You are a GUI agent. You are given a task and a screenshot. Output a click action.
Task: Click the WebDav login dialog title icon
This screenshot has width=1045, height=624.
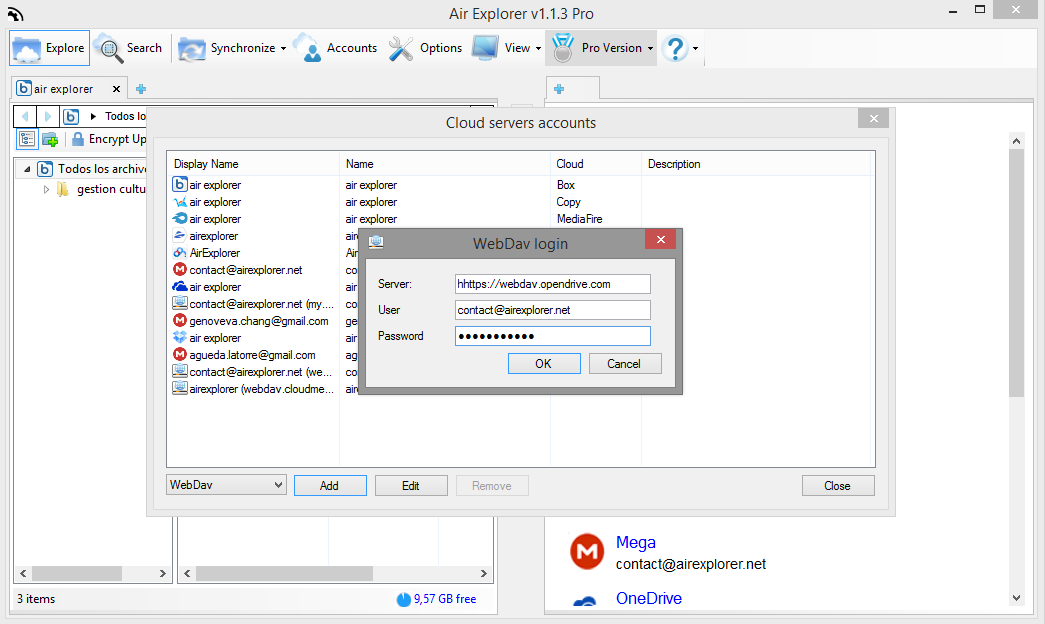(x=376, y=242)
